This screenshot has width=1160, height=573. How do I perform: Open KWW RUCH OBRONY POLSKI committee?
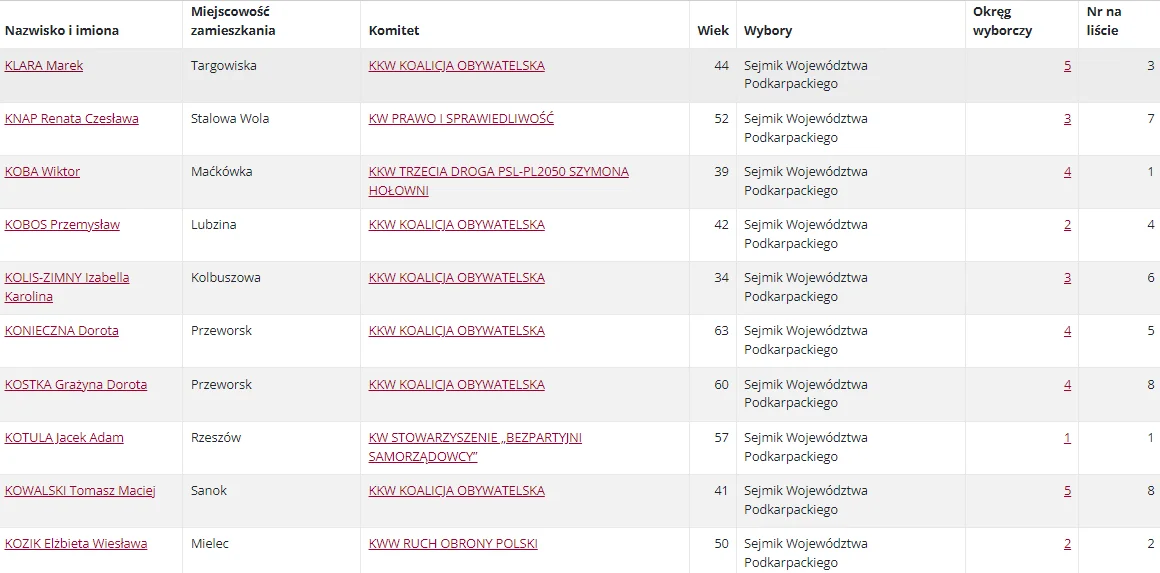coord(453,544)
